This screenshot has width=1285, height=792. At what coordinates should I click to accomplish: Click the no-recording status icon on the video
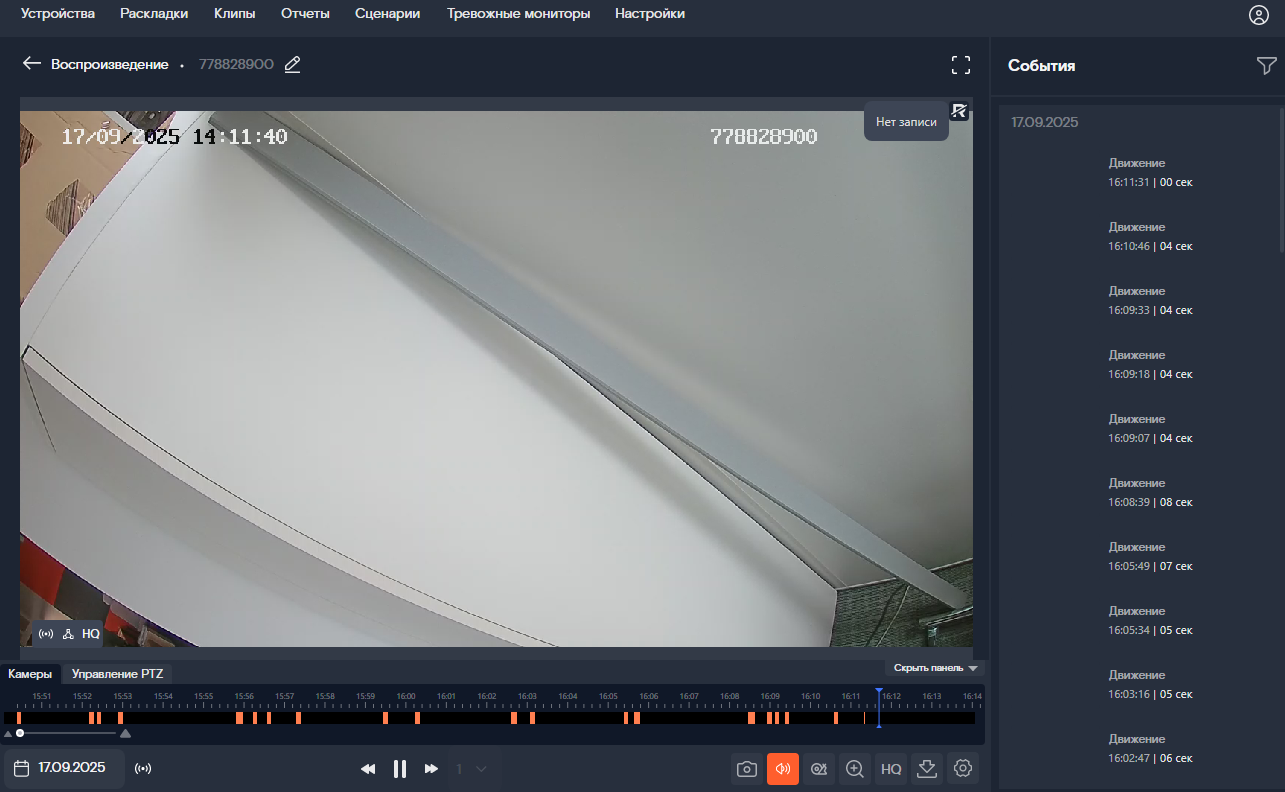(959, 111)
